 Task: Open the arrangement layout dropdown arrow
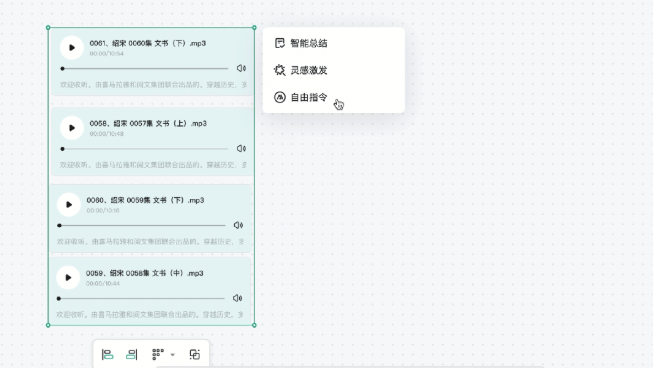pyautogui.click(x=172, y=355)
